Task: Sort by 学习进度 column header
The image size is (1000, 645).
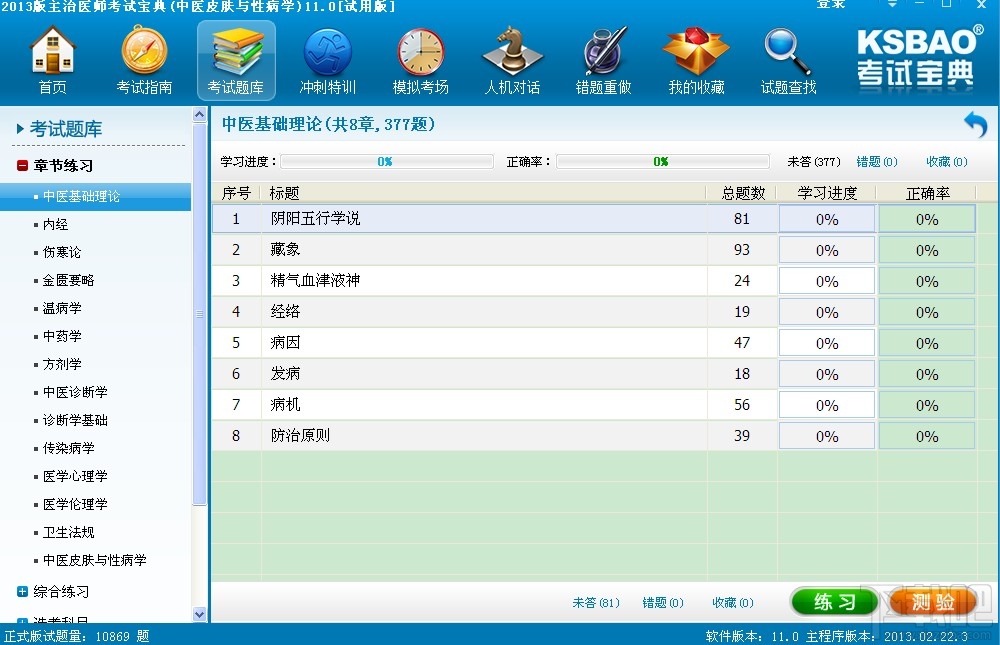Action: tap(827, 193)
